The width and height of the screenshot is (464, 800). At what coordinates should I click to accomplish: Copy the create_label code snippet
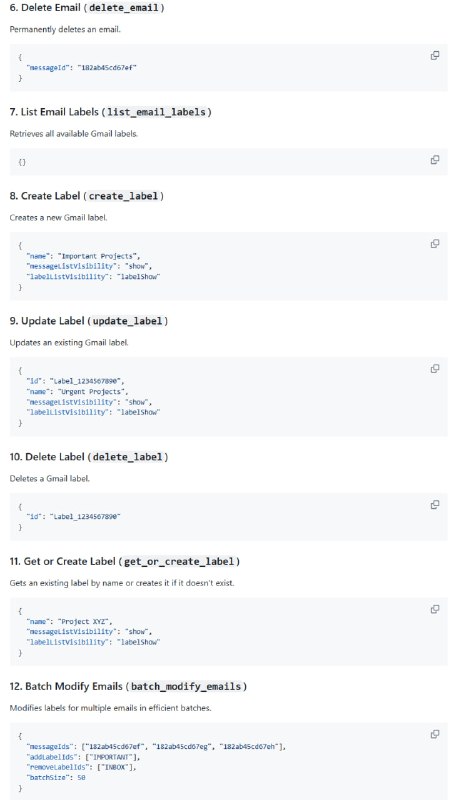[435, 243]
